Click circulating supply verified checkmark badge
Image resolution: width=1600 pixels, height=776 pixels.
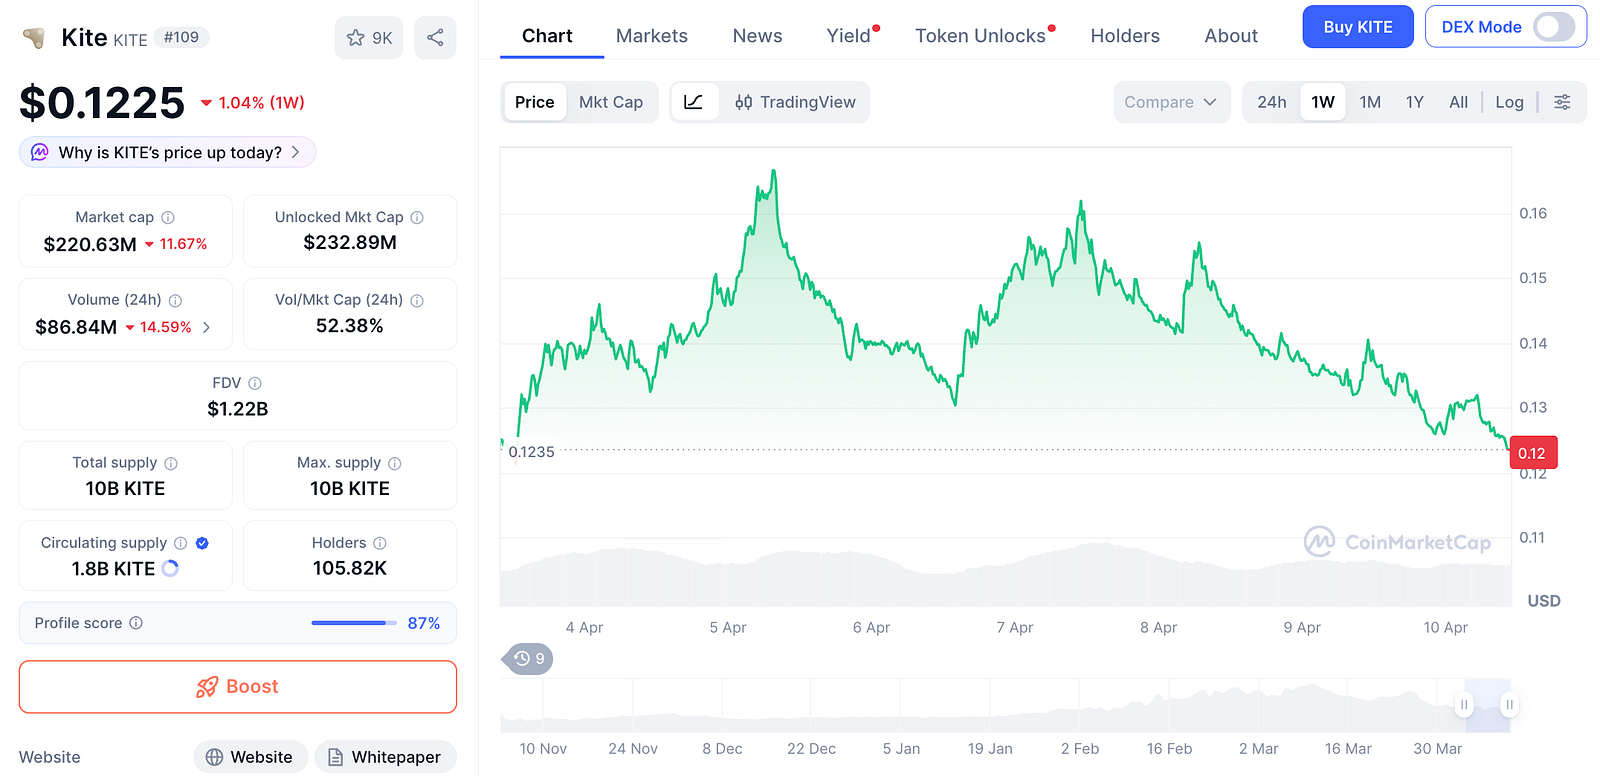(202, 543)
